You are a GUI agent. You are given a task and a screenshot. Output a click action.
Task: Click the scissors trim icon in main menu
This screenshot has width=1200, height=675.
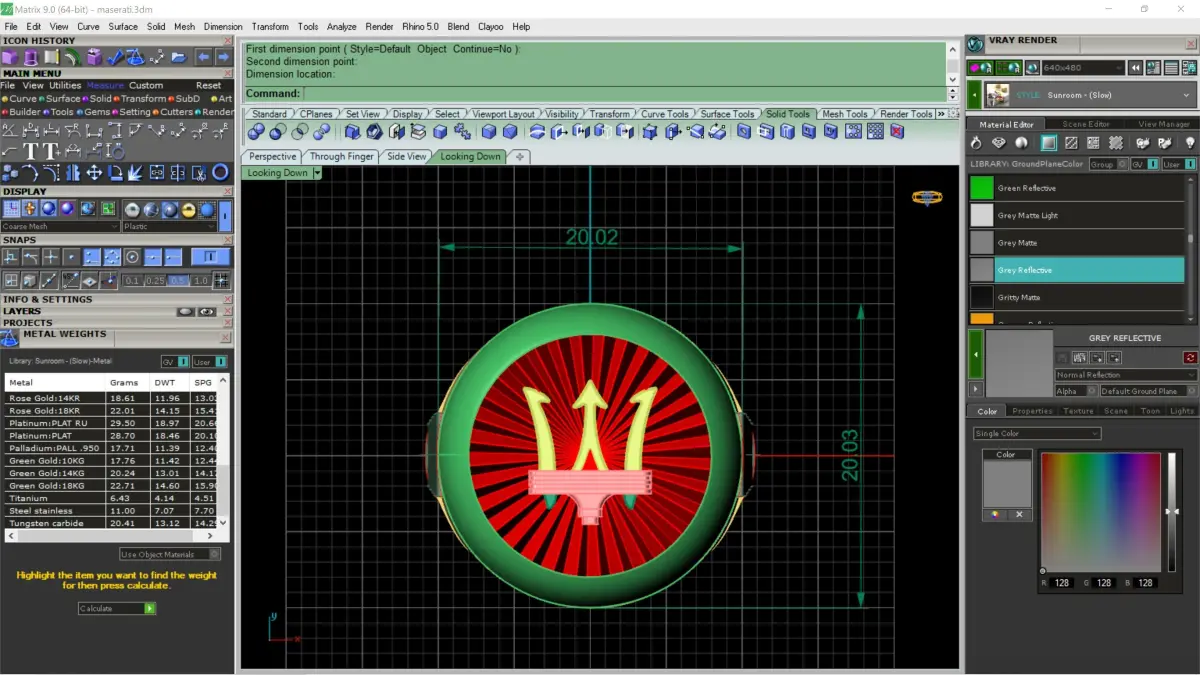point(199,172)
